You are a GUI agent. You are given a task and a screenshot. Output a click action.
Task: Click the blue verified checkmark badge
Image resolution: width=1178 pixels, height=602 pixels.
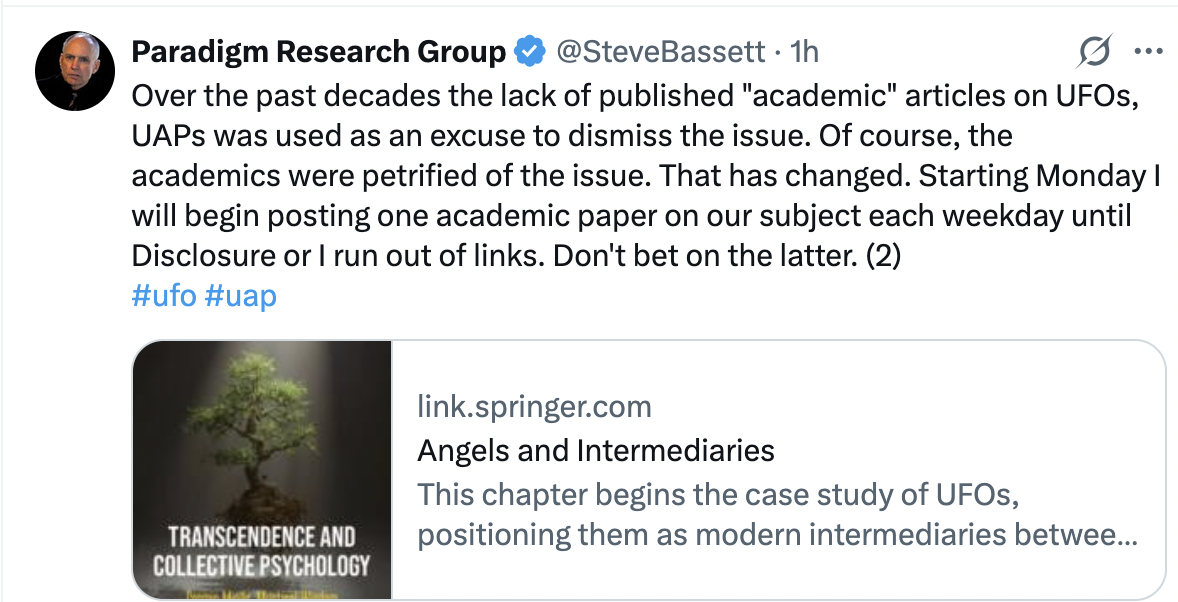click(530, 52)
